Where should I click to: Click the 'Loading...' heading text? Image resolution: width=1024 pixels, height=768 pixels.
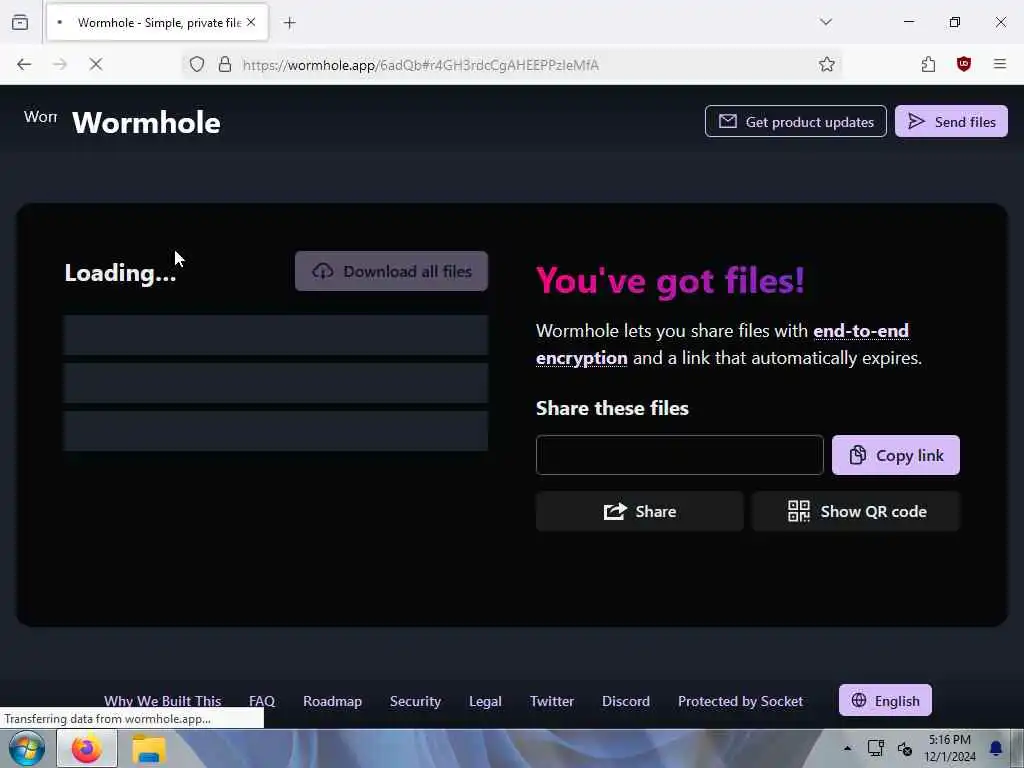click(120, 272)
